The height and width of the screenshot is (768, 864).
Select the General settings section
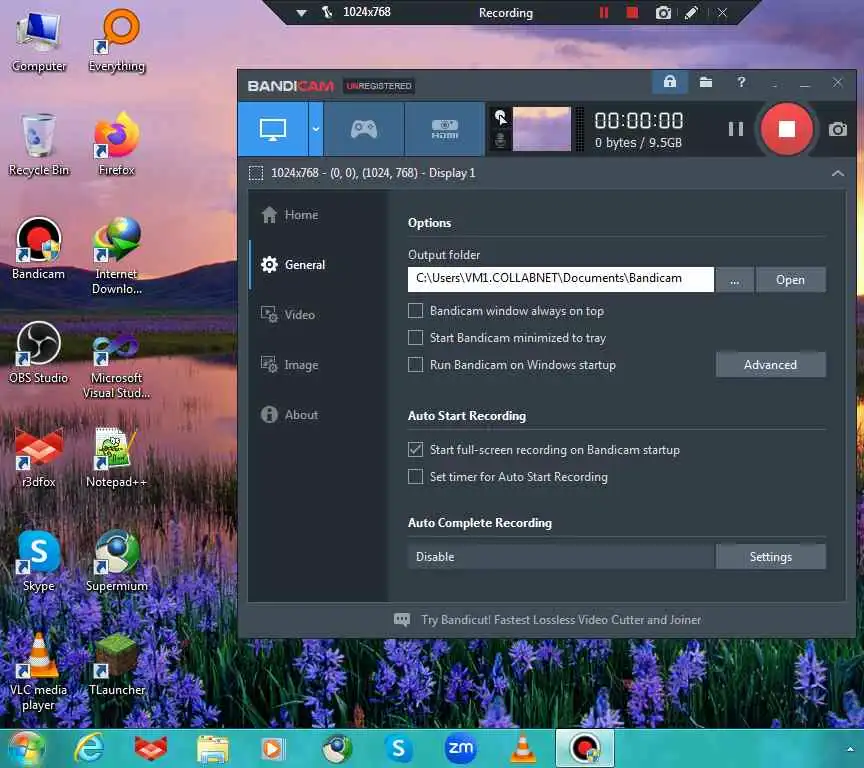[x=294, y=265]
